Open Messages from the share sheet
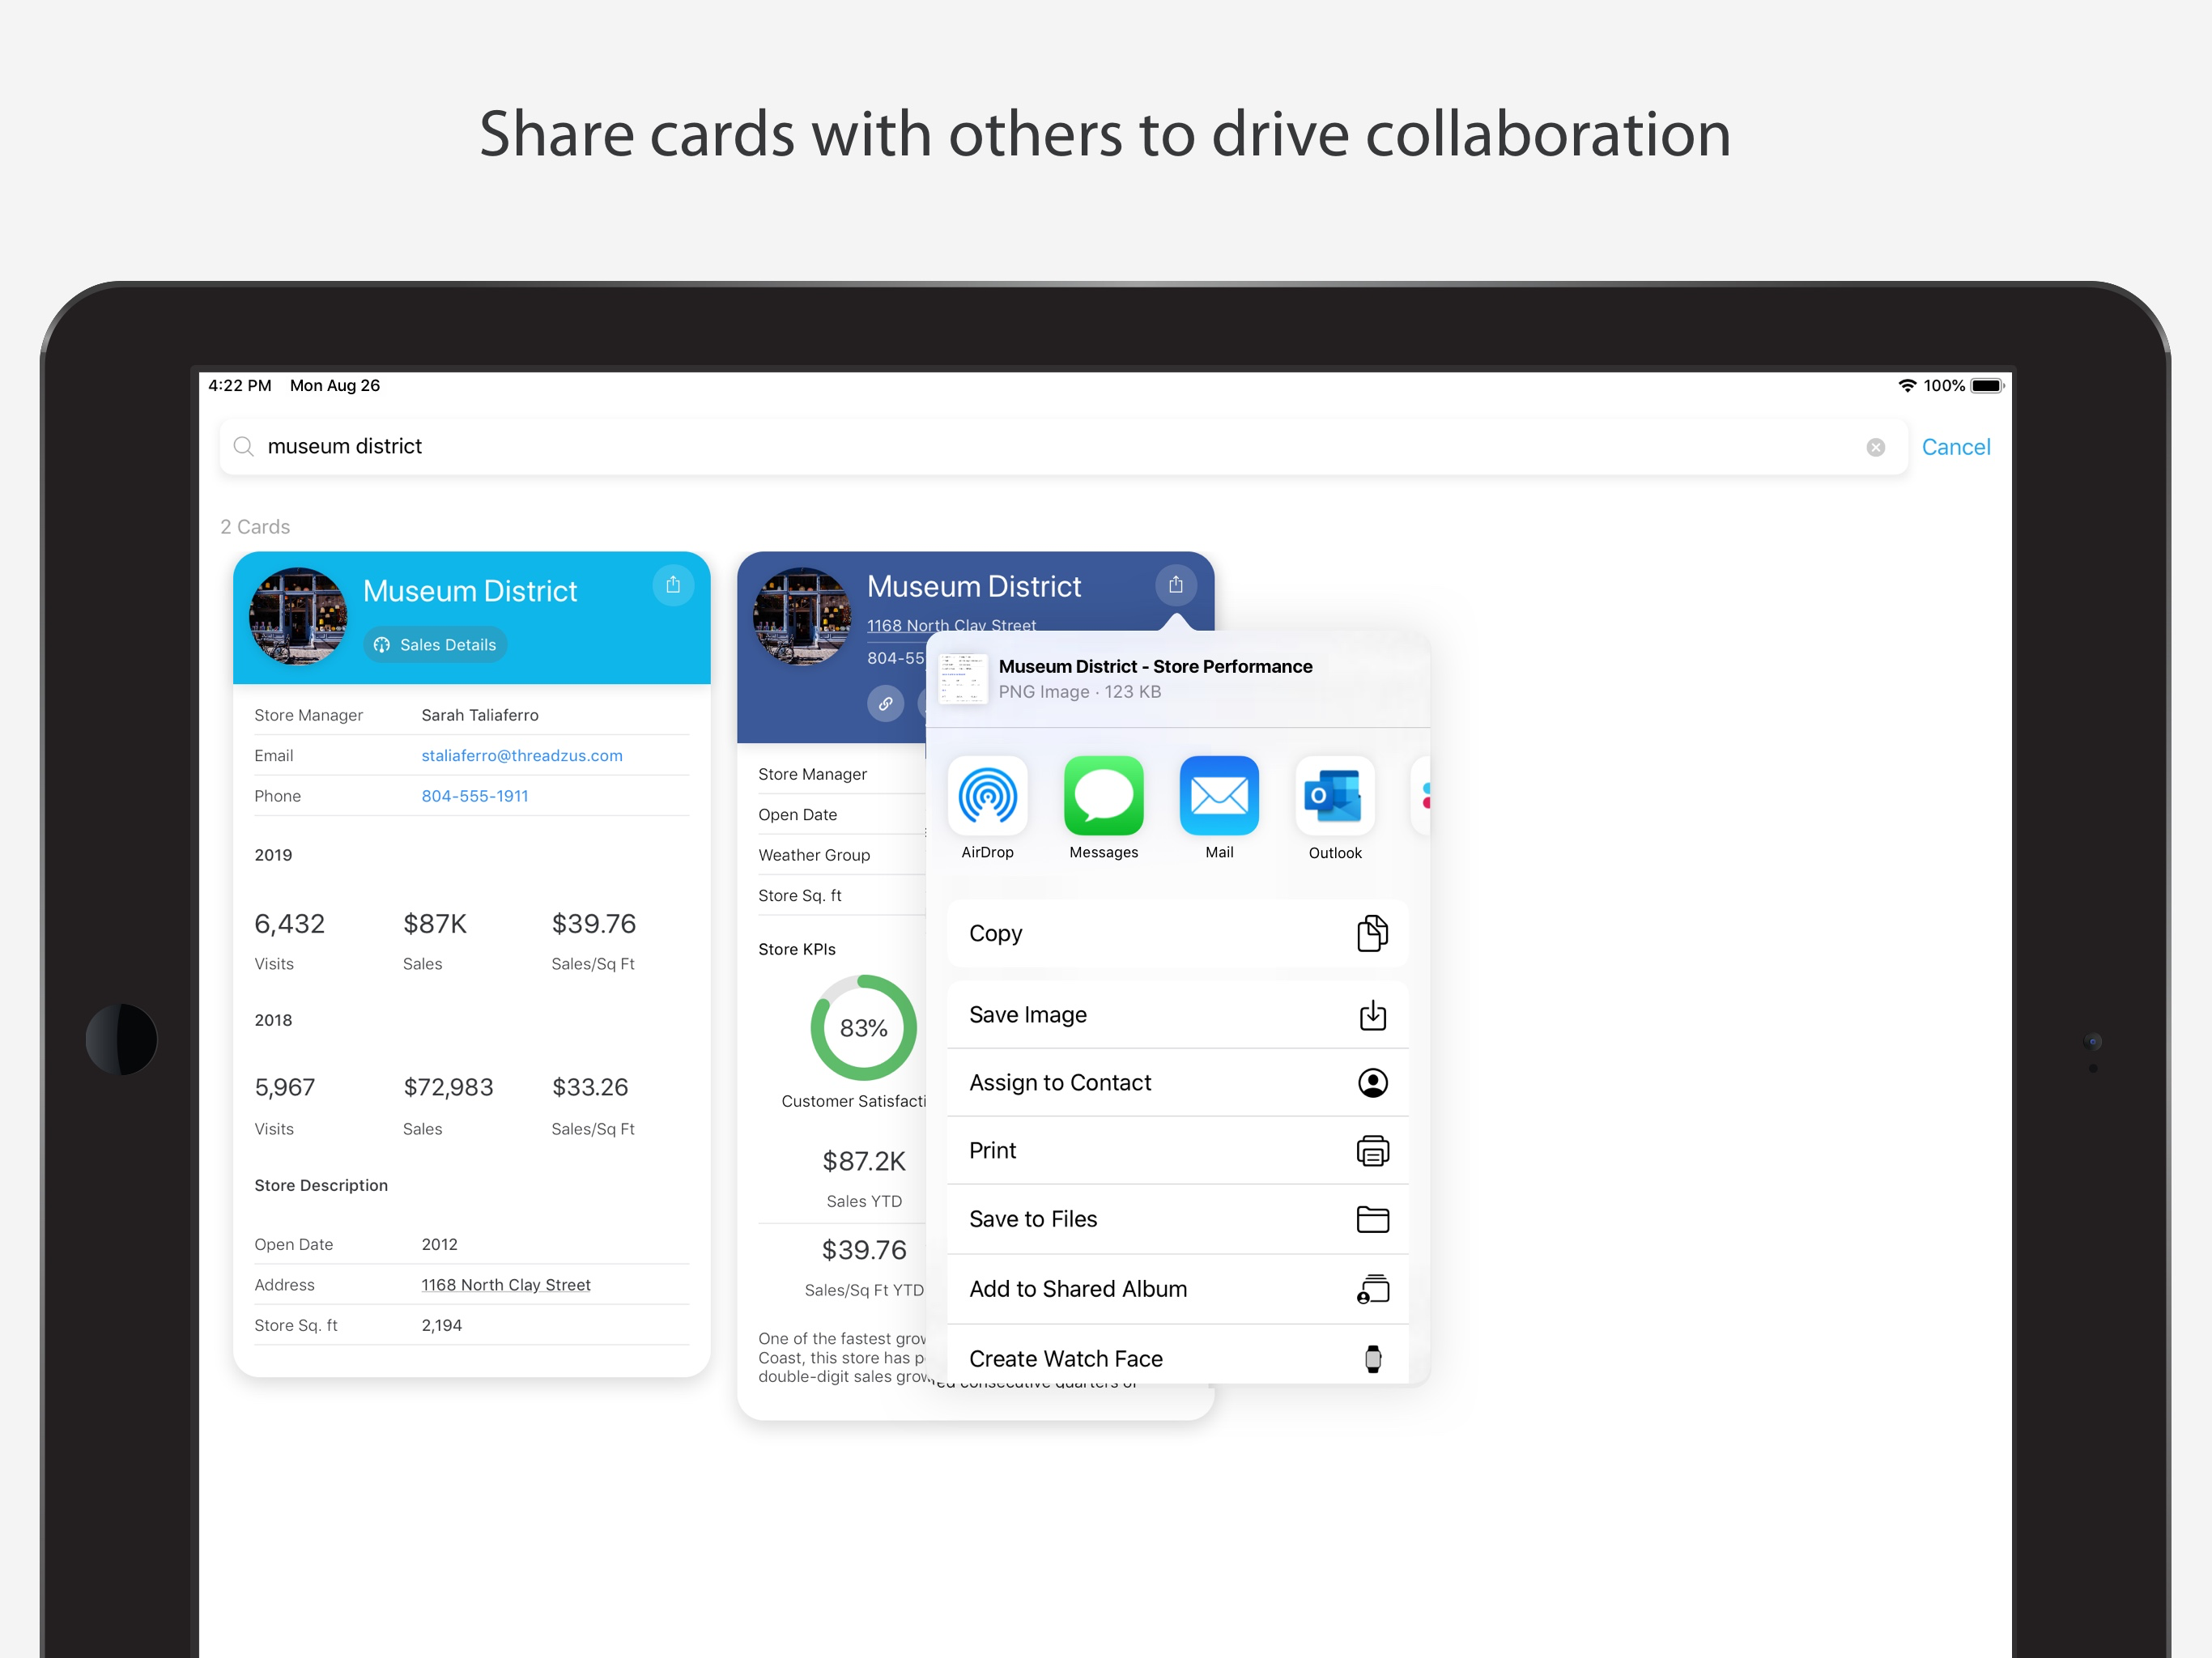2212x1658 pixels. (x=1103, y=796)
